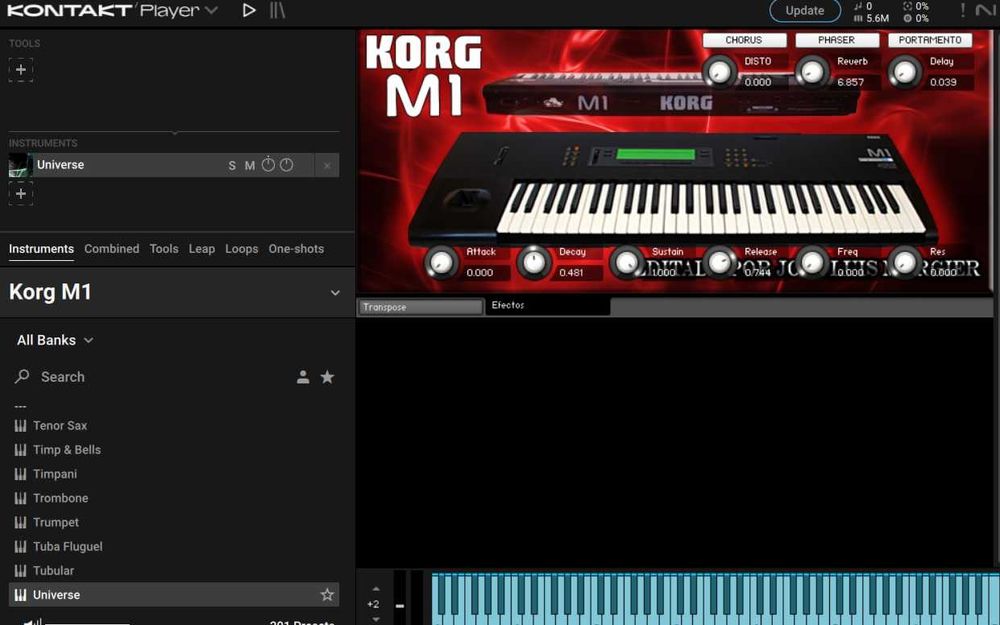The height and width of the screenshot is (625, 1000).
Task: Click the Reverb value 6.857
Action: 851,82
